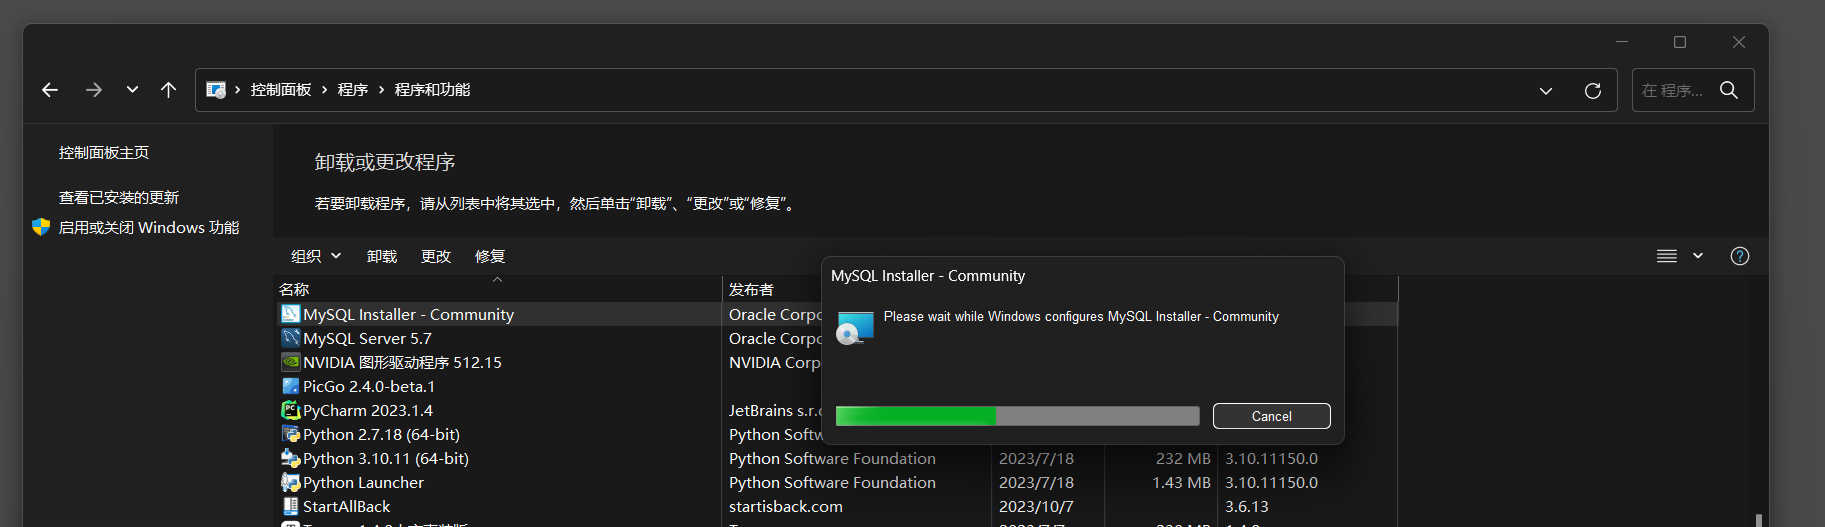Click the magnifier search icon

(x=1729, y=90)
